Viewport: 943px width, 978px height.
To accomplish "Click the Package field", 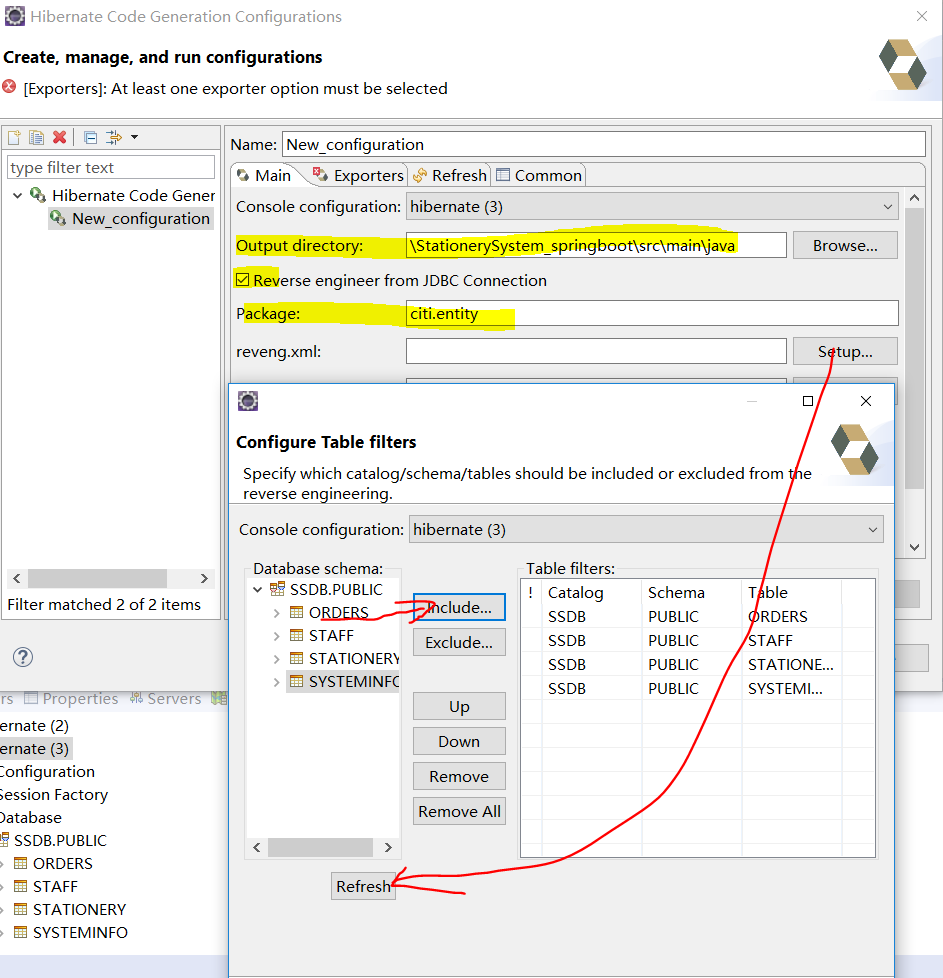I will coord(652,313).
